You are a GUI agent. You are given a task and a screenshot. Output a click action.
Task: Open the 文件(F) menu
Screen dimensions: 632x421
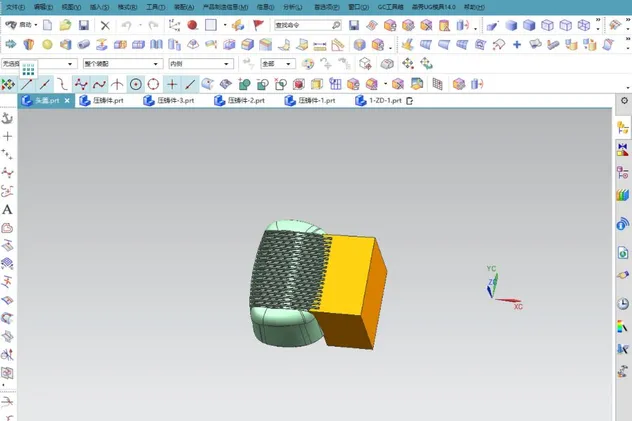(15, 6)
